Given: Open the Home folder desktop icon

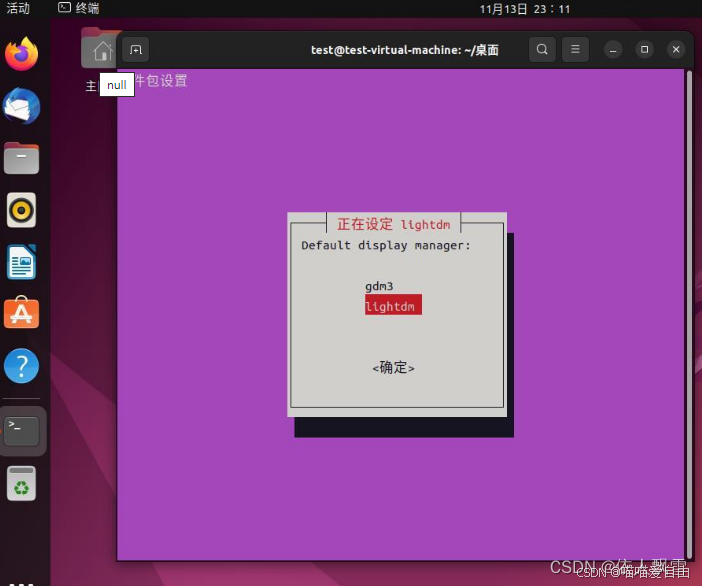Looking at the screenshot, I should click(99, 48).
